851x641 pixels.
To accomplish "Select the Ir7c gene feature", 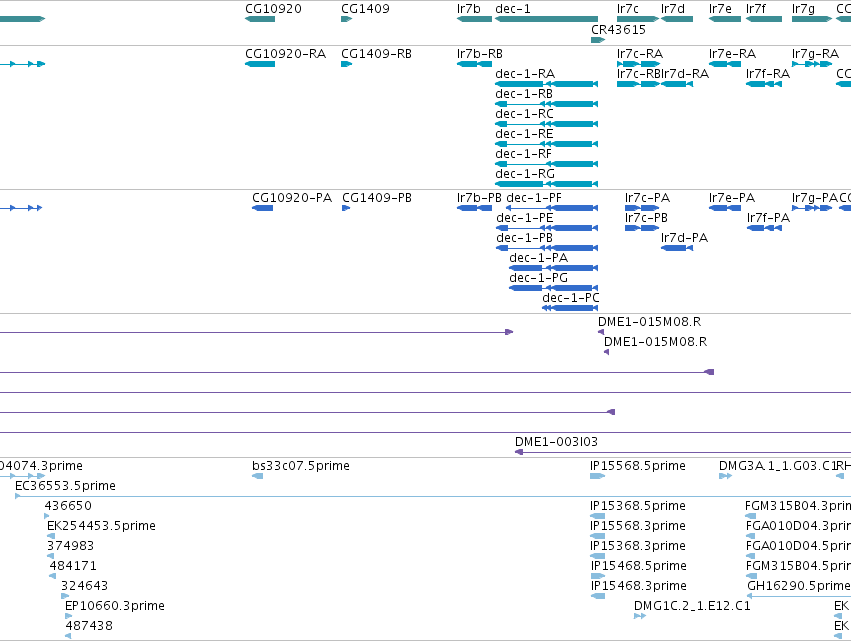I will pyautogui.click(x=638, y=19).
